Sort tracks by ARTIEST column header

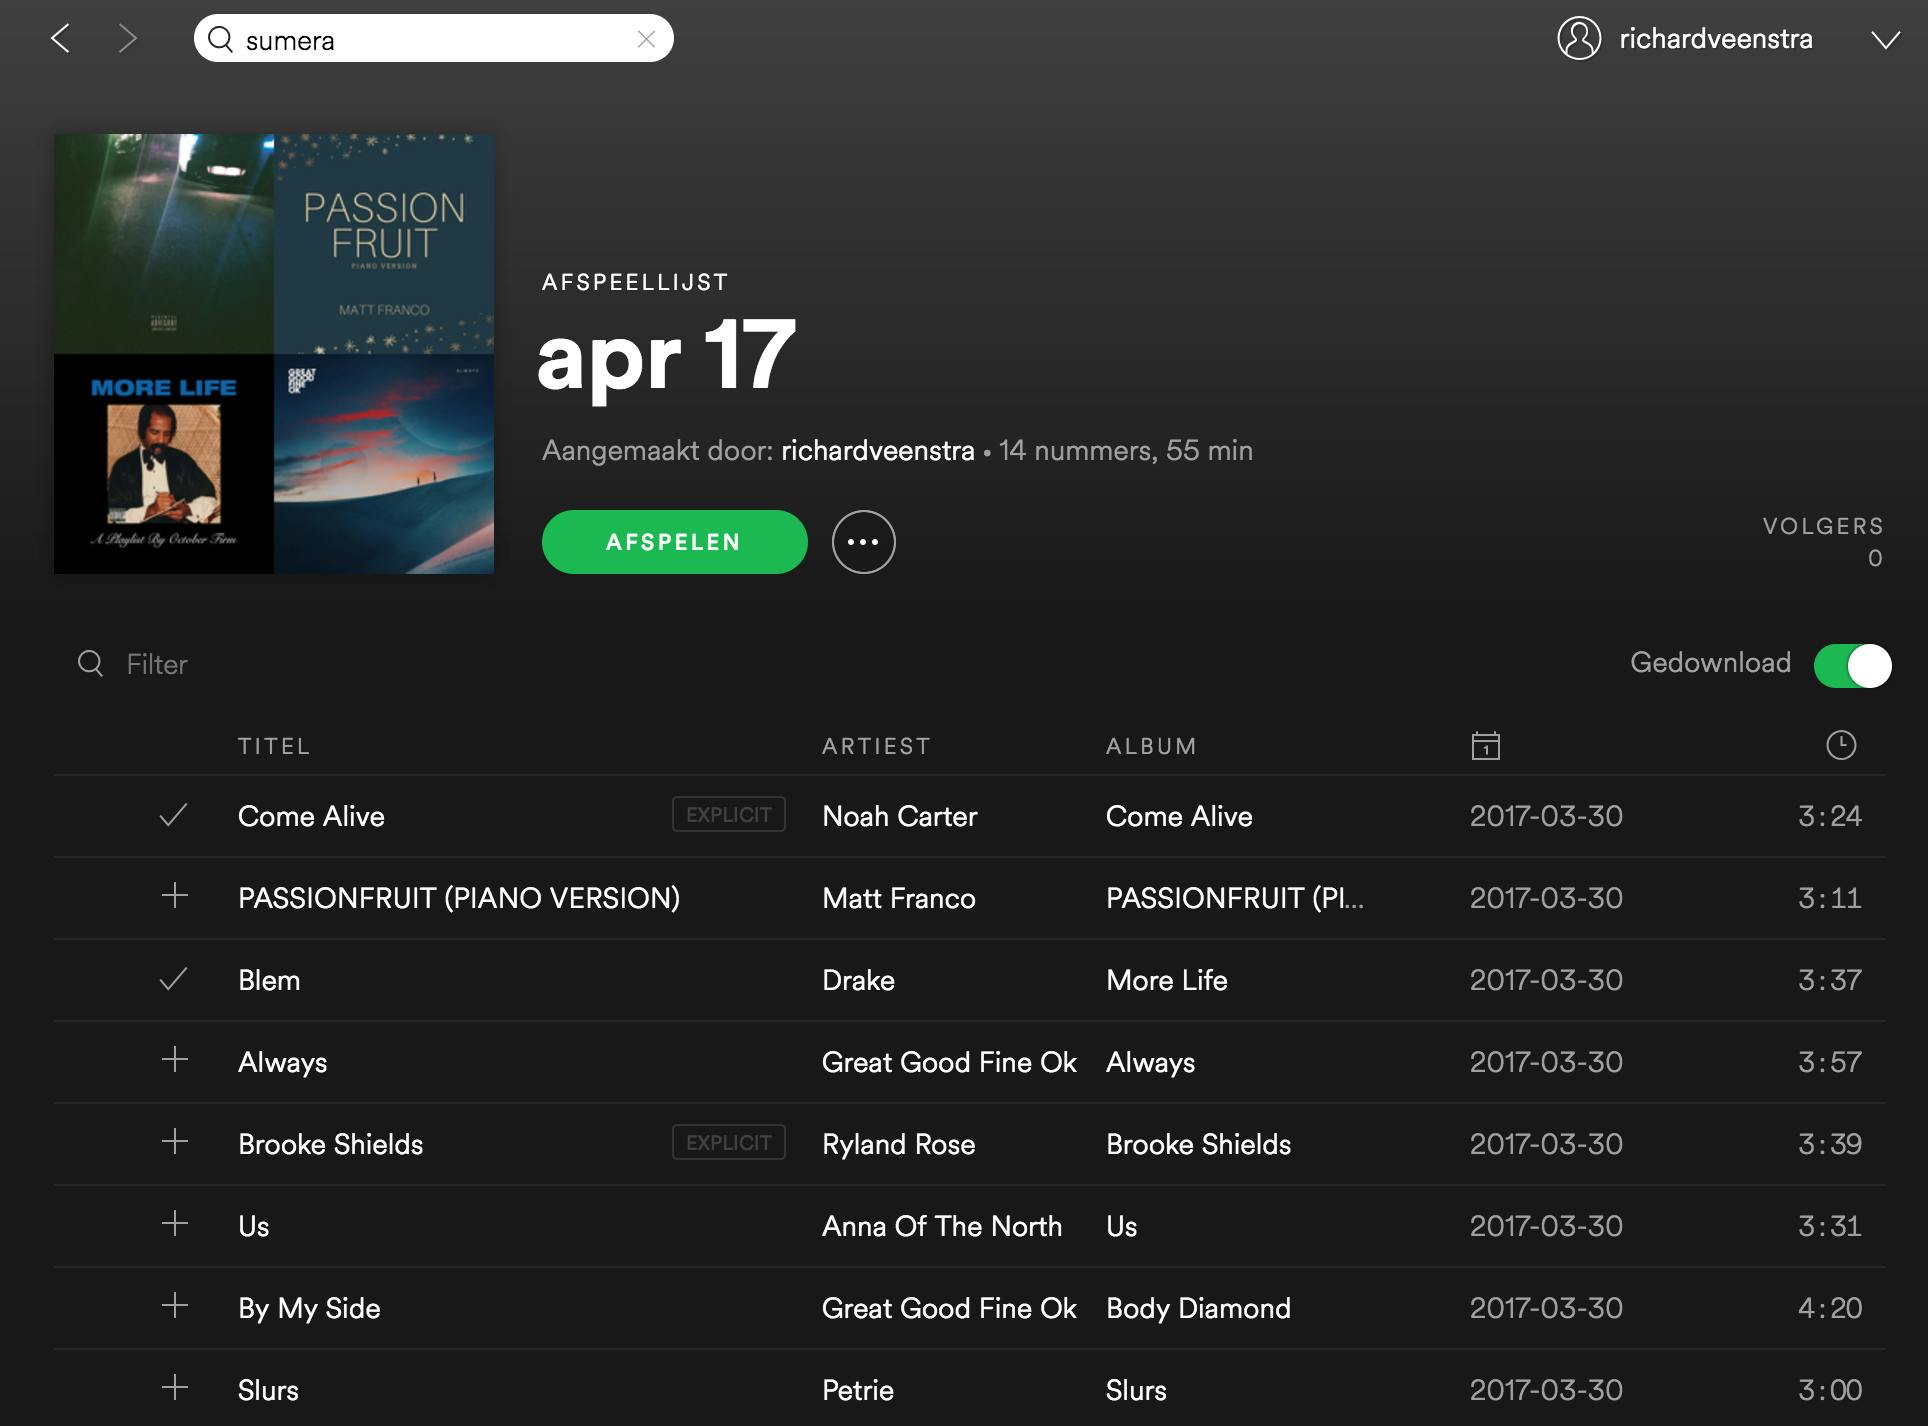[x=876, y=746]
